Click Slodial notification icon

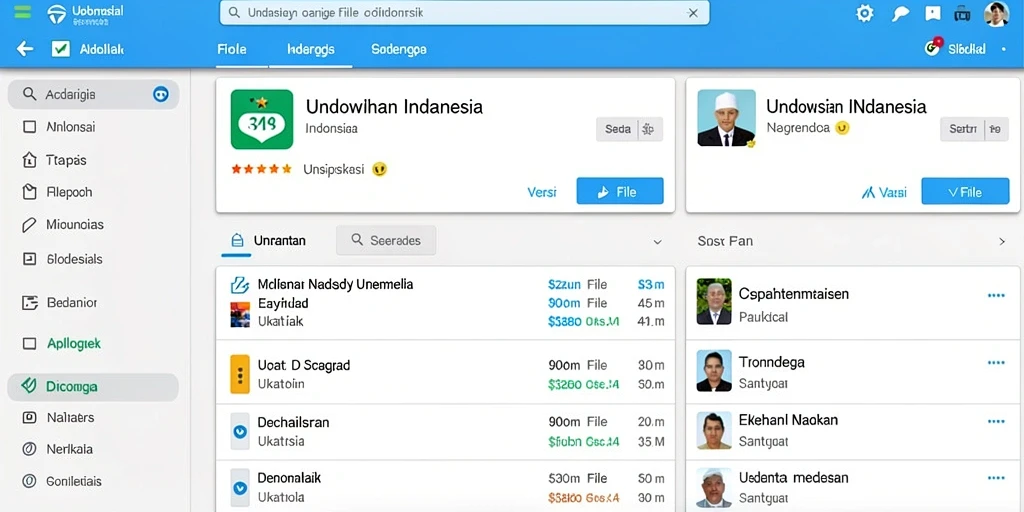click(934, 46)
